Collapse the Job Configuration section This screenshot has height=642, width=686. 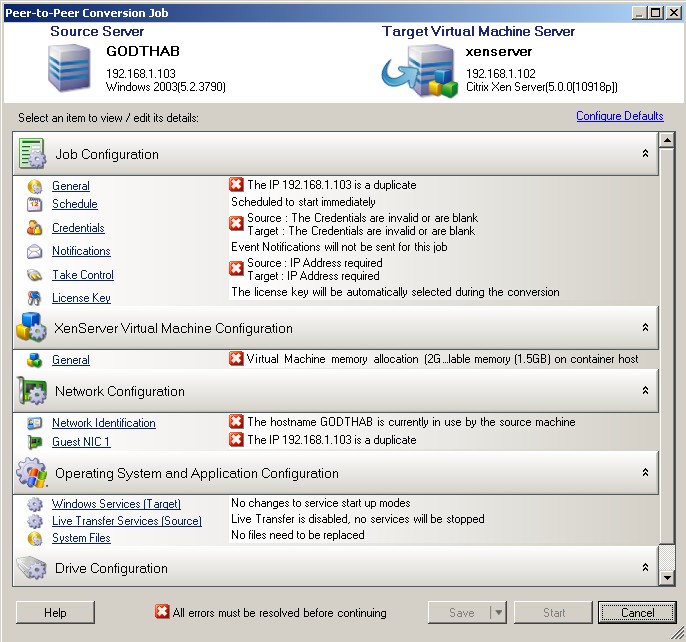pyautogui.click(x=645, y=154)
